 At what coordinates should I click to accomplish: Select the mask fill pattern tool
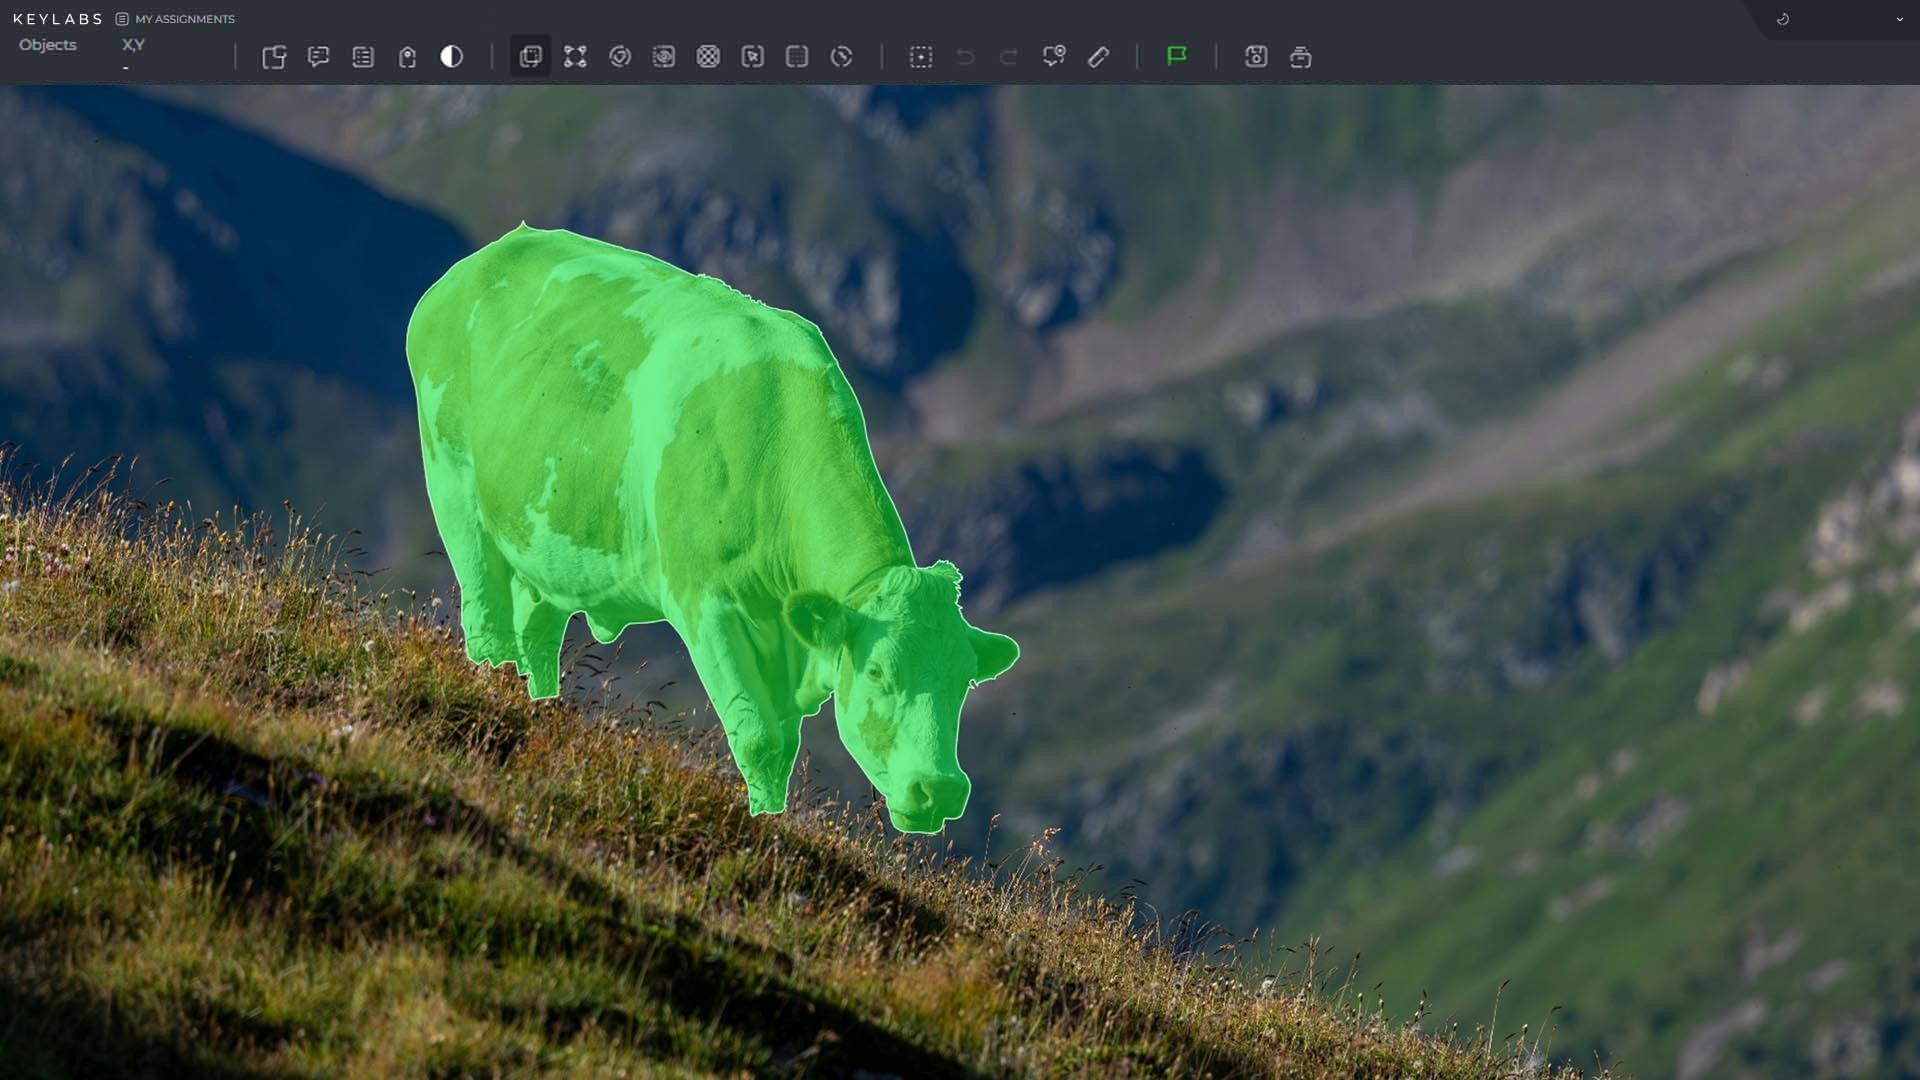[x=709, y=57]
